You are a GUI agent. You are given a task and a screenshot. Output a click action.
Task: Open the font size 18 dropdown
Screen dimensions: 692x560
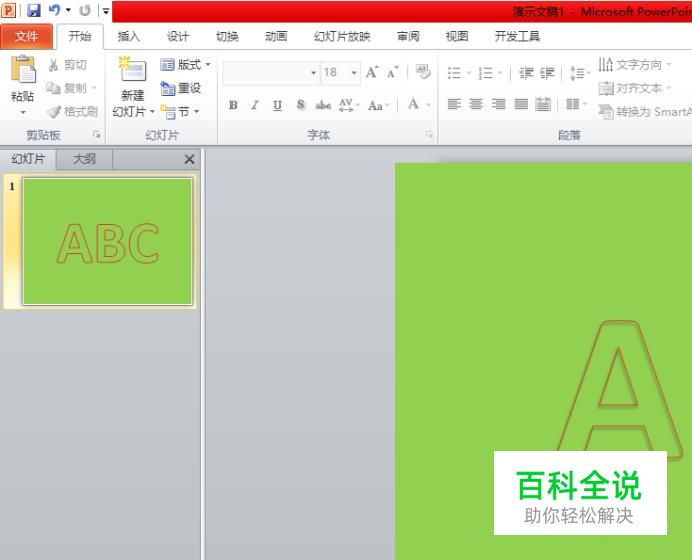(x=354, y=72)
